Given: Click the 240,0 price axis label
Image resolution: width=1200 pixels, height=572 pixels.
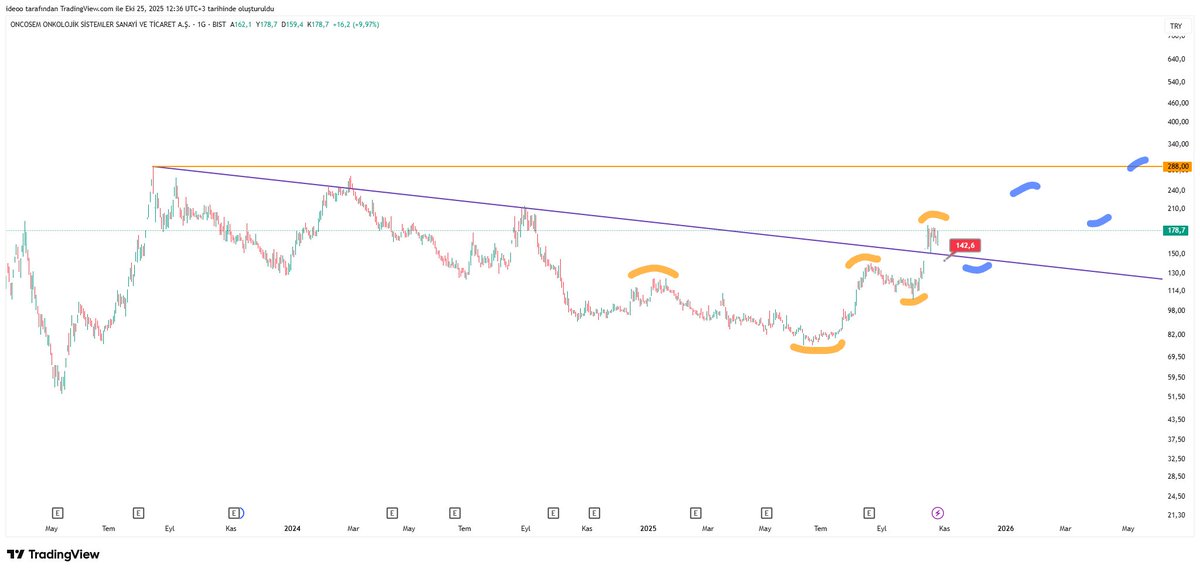Looking at the screenshot, I should (1176, 190).
